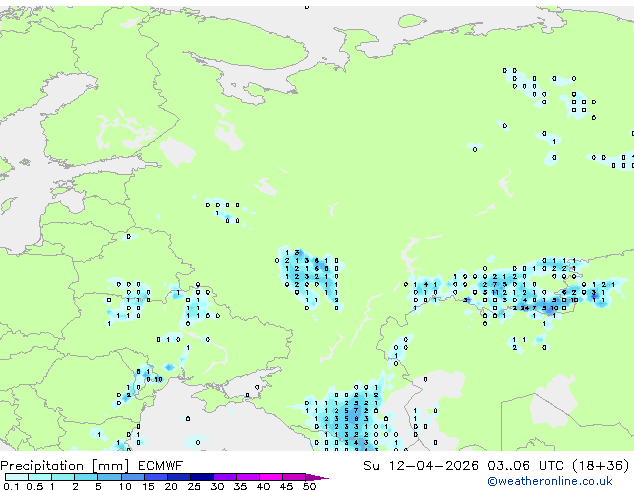Pick the 20–25 mm dark blue swatch

pos(179,477)
